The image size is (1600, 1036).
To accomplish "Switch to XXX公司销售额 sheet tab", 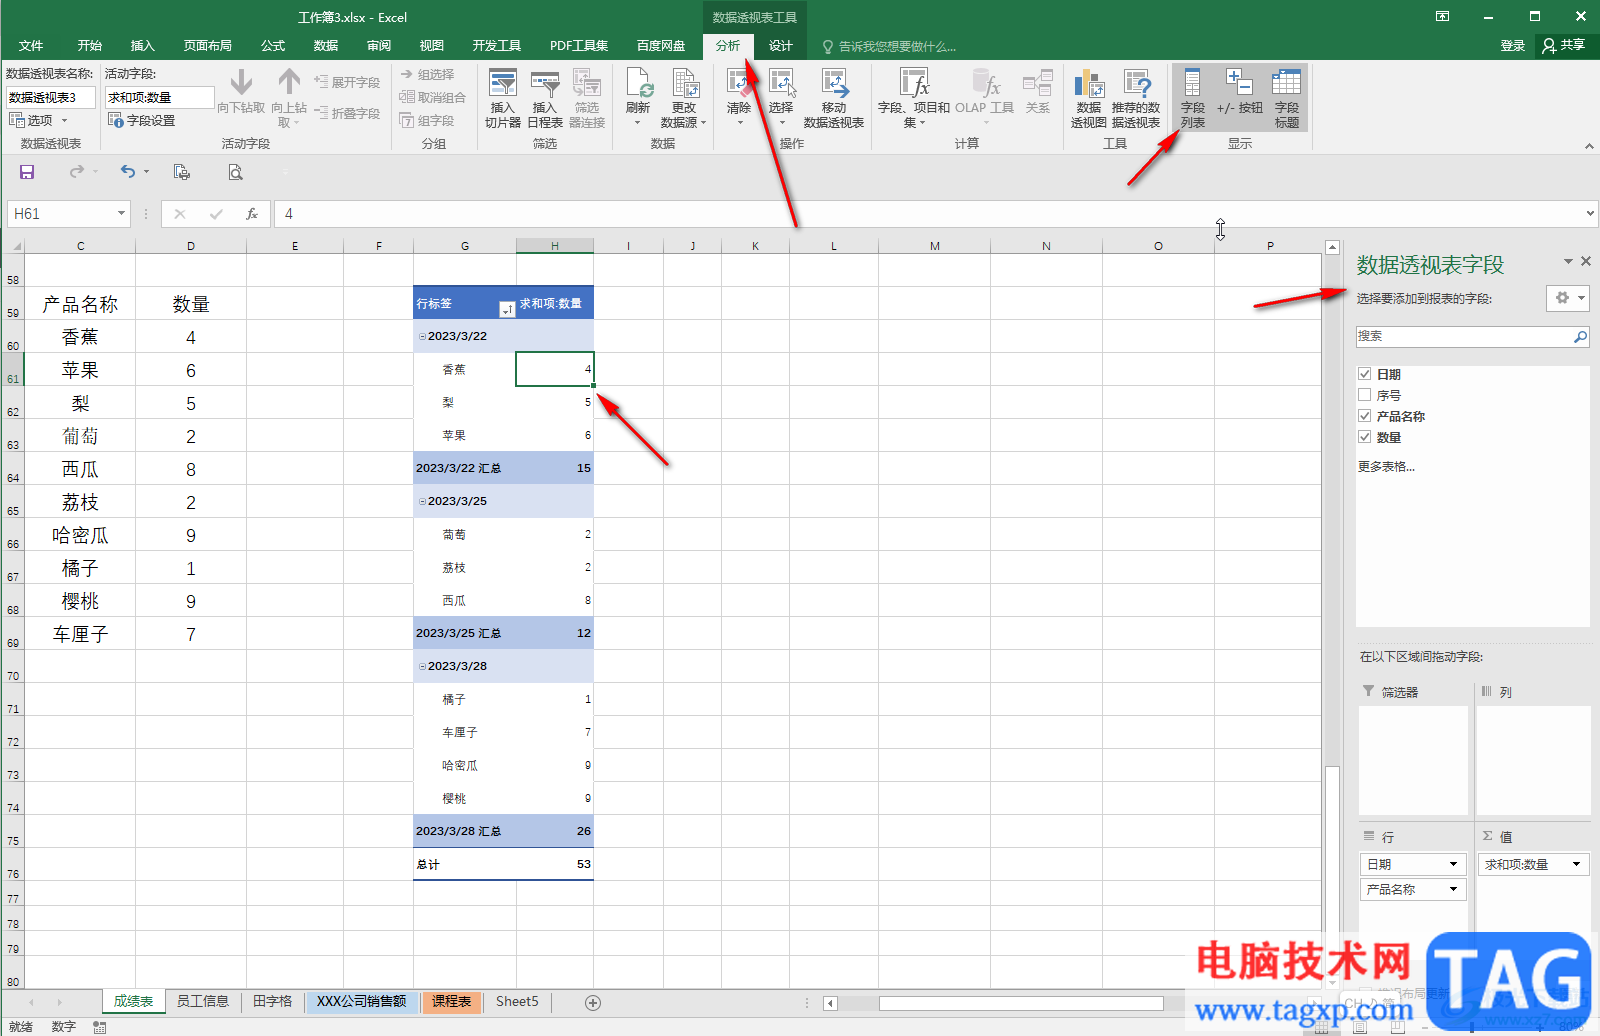I will [362, 1001].
